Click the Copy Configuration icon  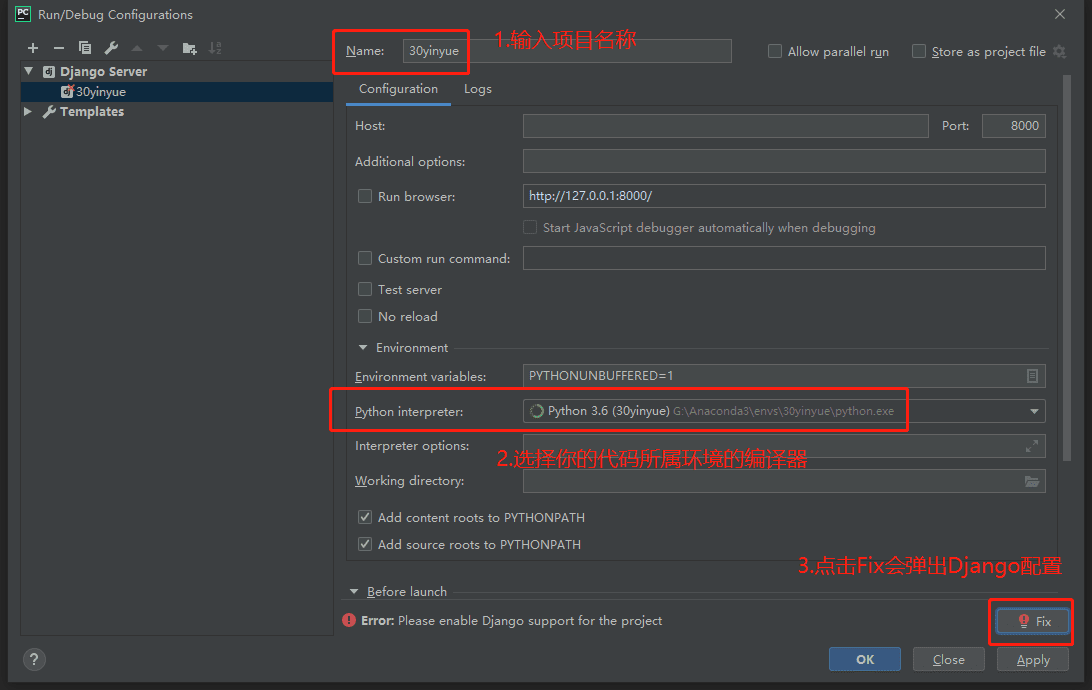point(85,48)
